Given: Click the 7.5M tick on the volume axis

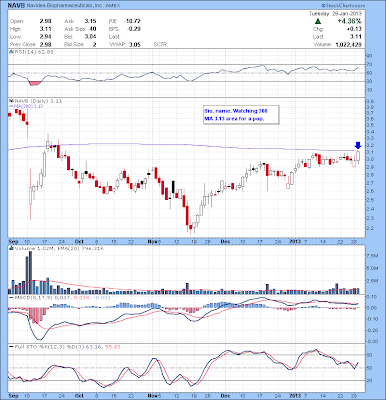Looking at the screenshot, I should (373, 256).
